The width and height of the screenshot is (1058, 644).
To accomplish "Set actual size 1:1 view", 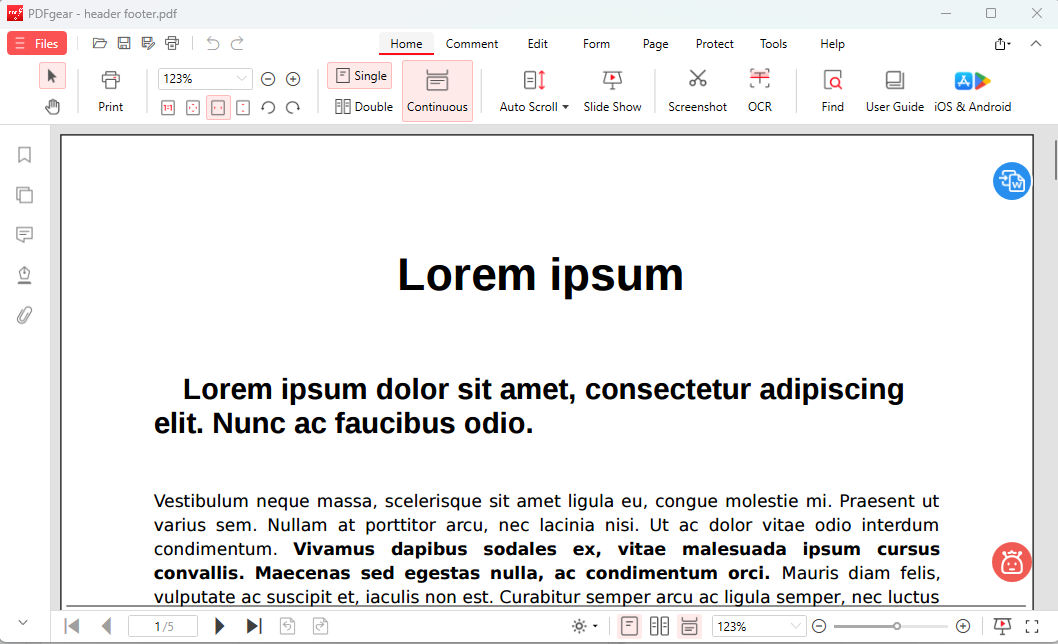I will pos(168,107).
